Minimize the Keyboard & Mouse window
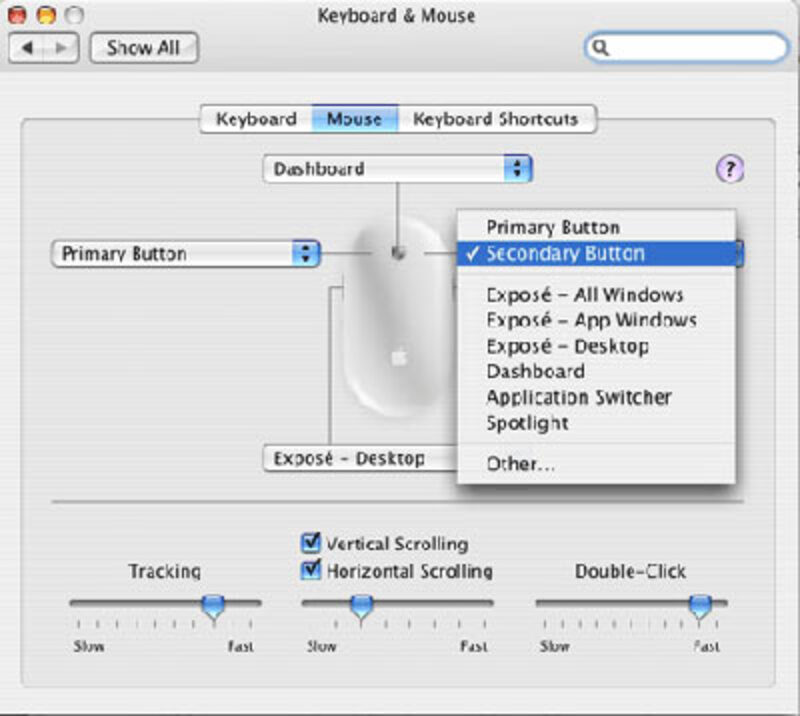Image resolution: width=800 pixels, height=716 pixels. 46,15
